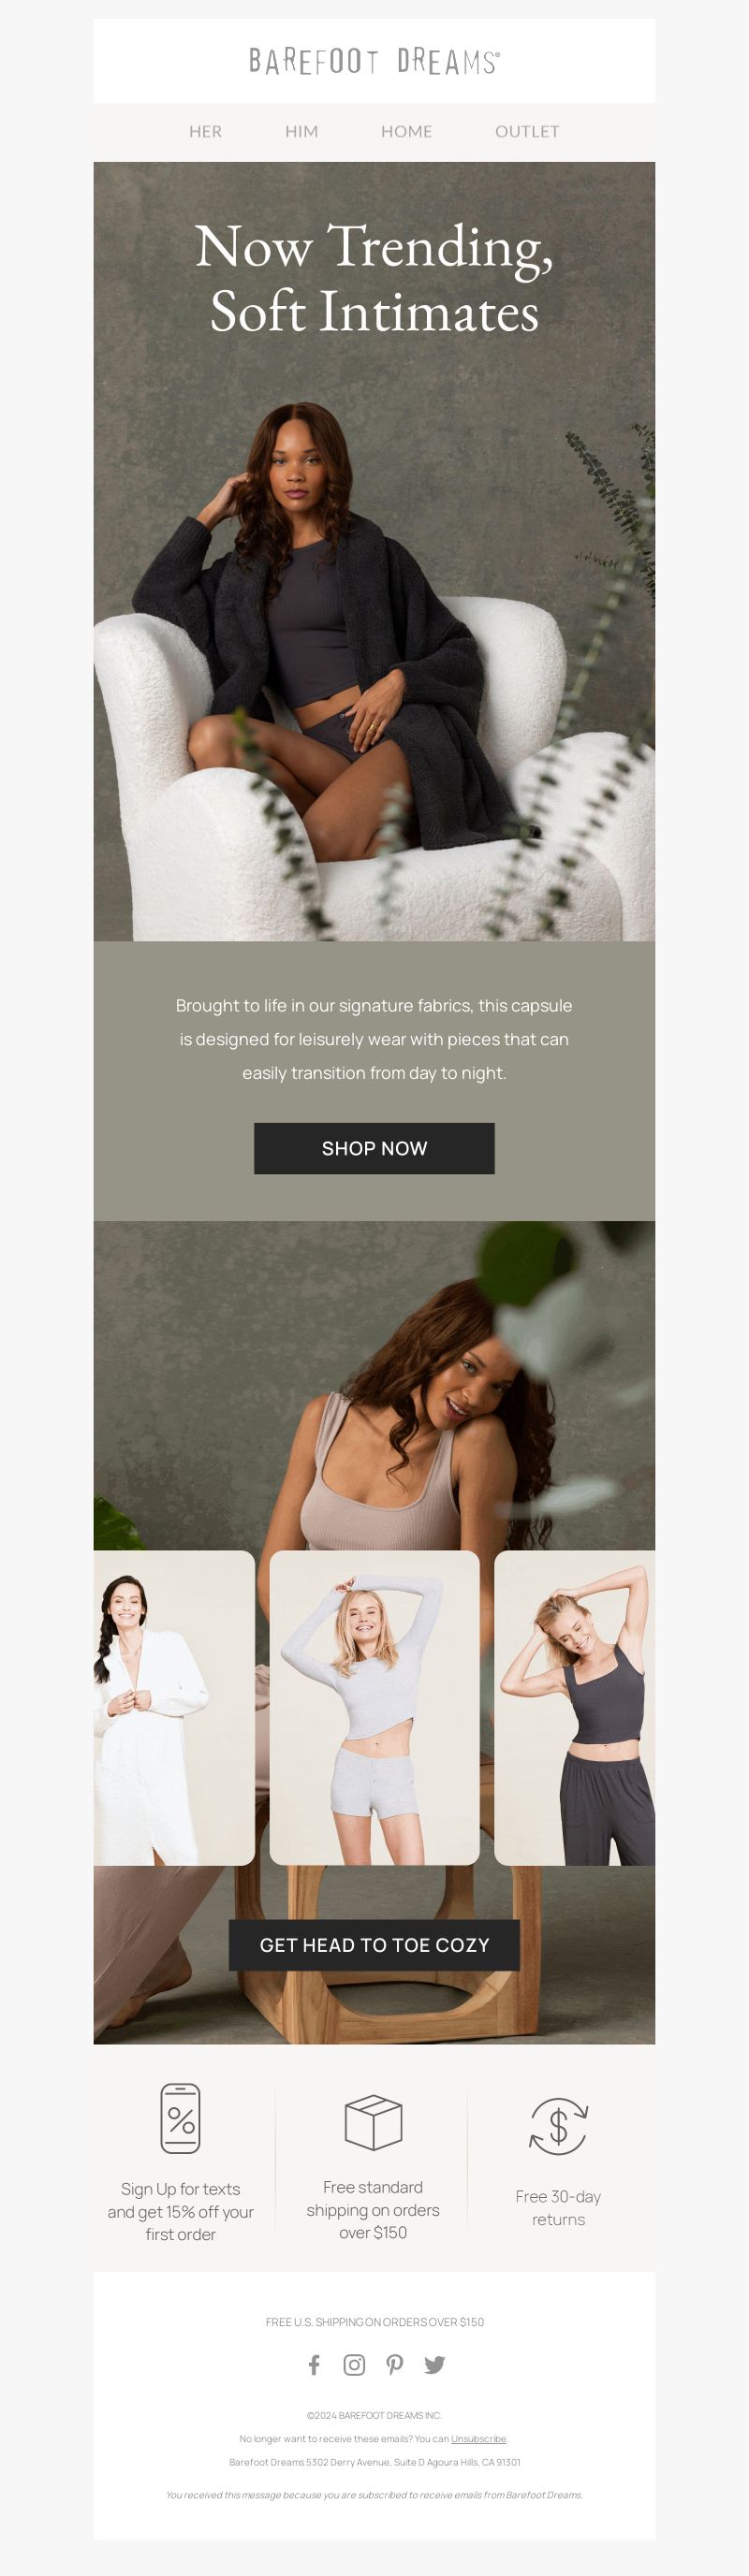Select the gray long-sleeve set thumbnail
The height and width of the screenshot is (2576, 749).
coord(374,1707)
